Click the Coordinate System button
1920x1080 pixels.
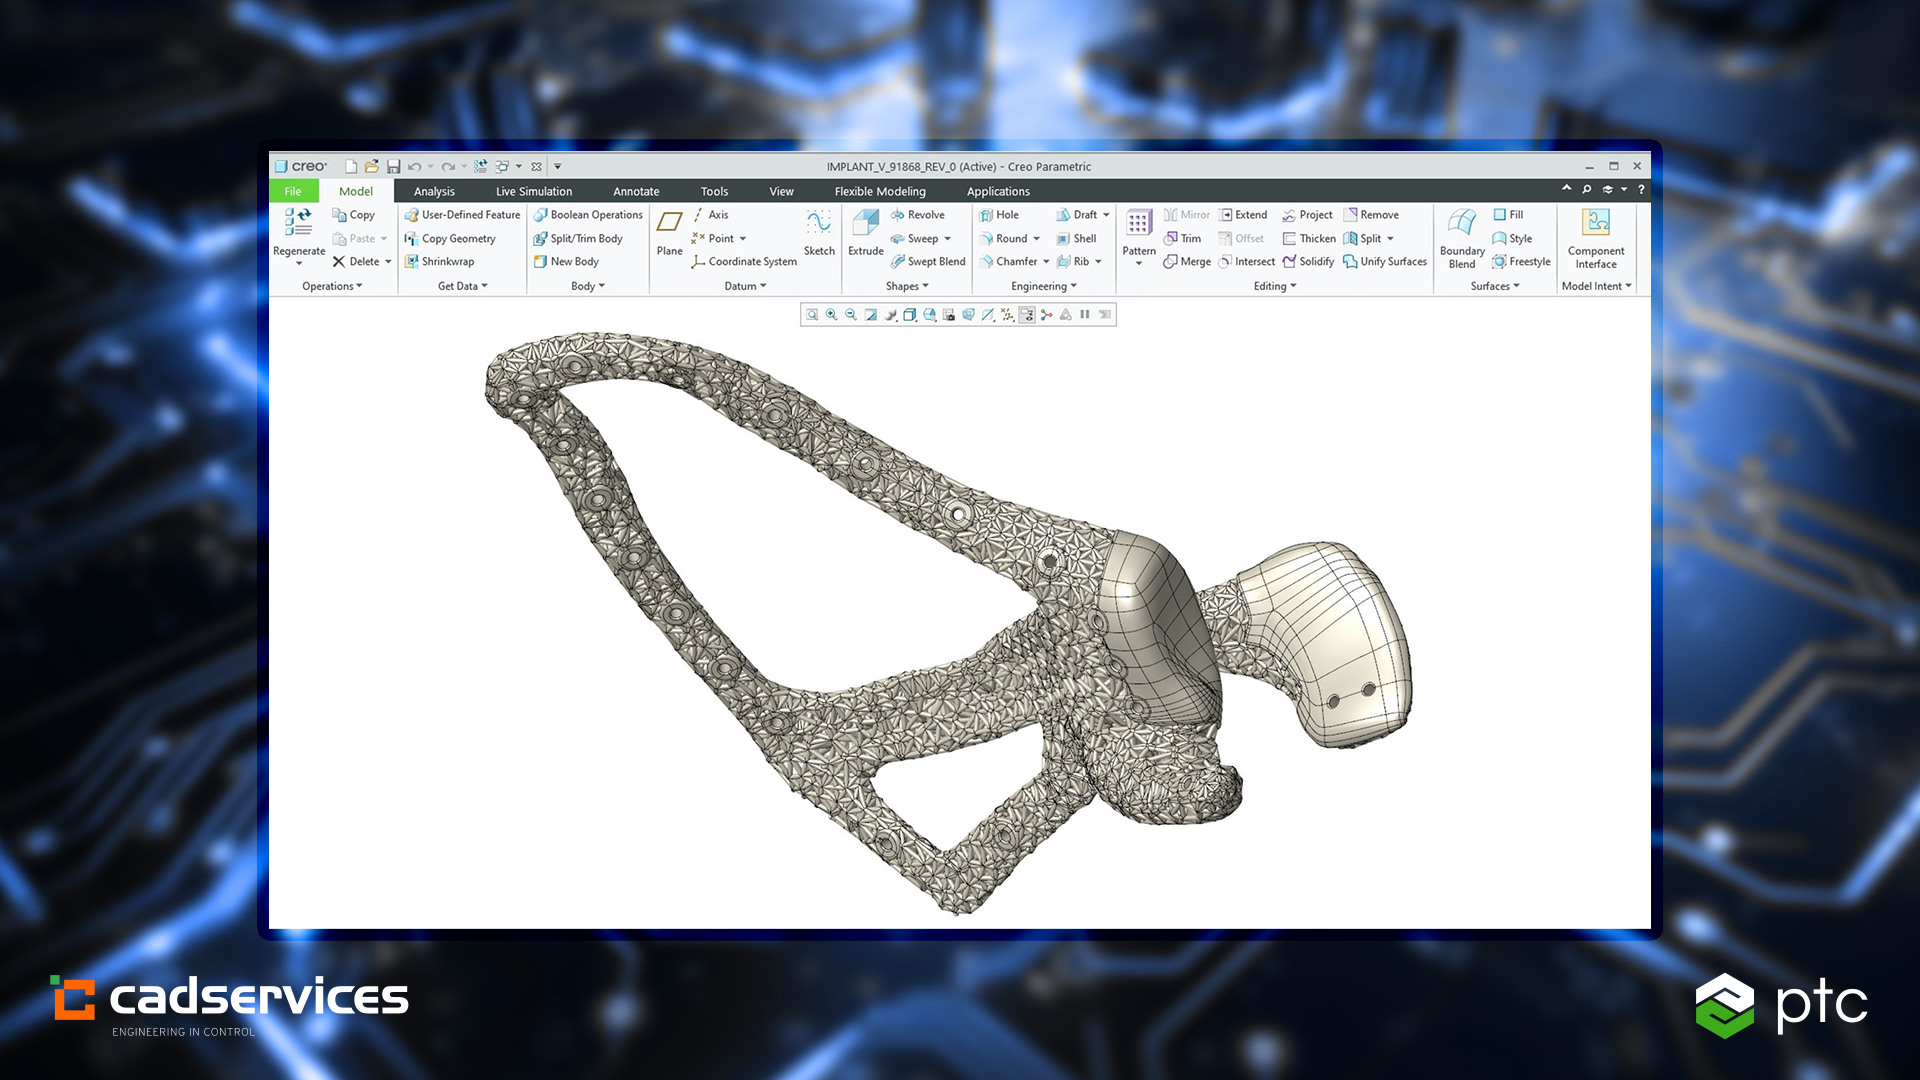[x=744, y=262]
